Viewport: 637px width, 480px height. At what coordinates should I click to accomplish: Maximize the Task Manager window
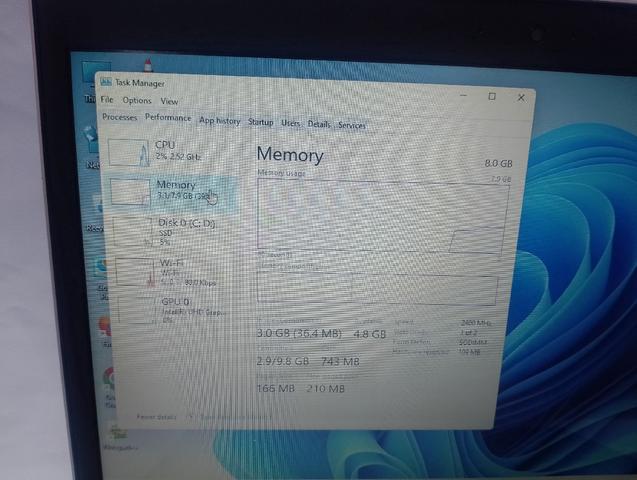coord(492,96)
